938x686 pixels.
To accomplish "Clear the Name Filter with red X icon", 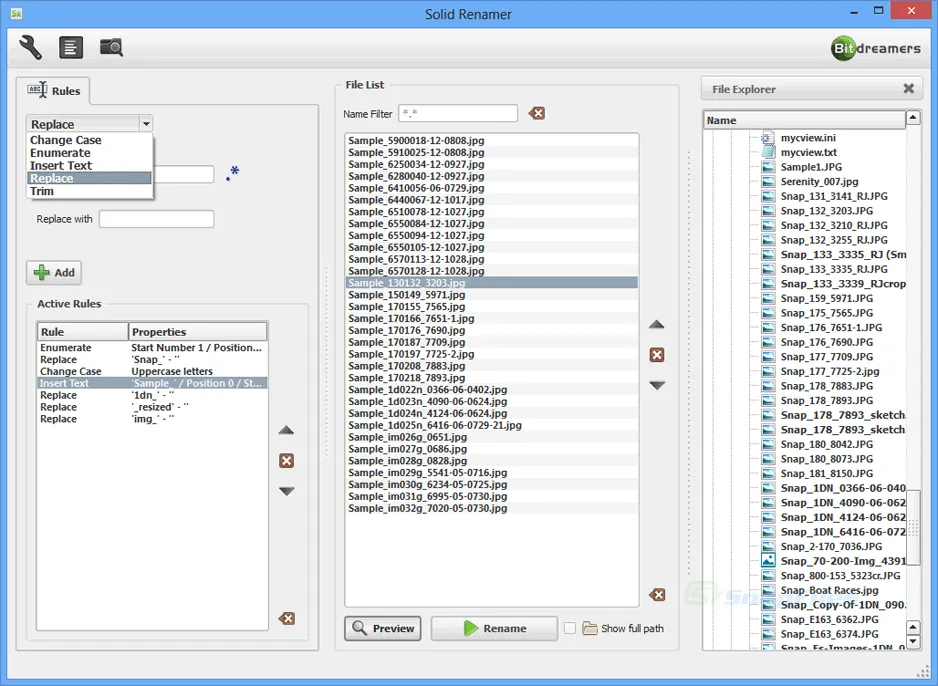I will point(537,113).
